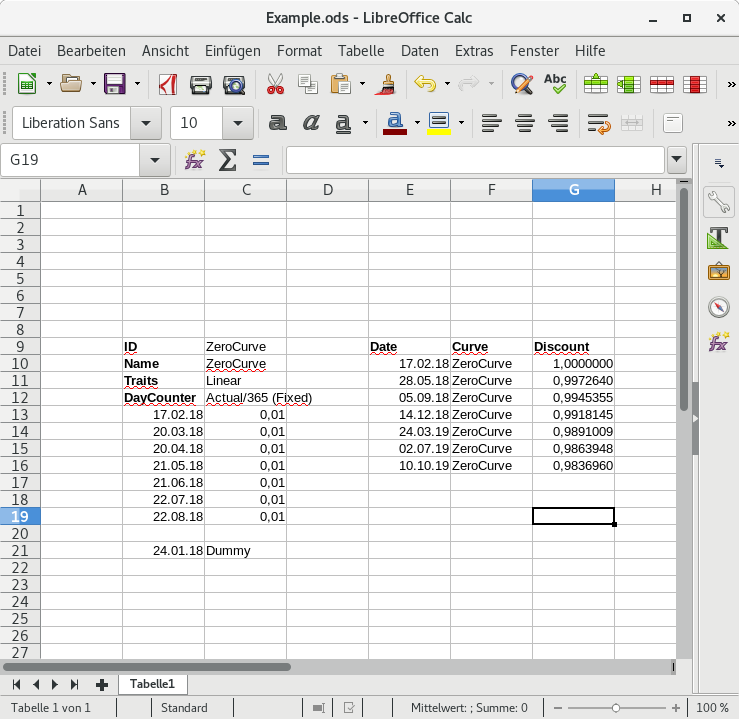Undo the last action

point(425,84)
